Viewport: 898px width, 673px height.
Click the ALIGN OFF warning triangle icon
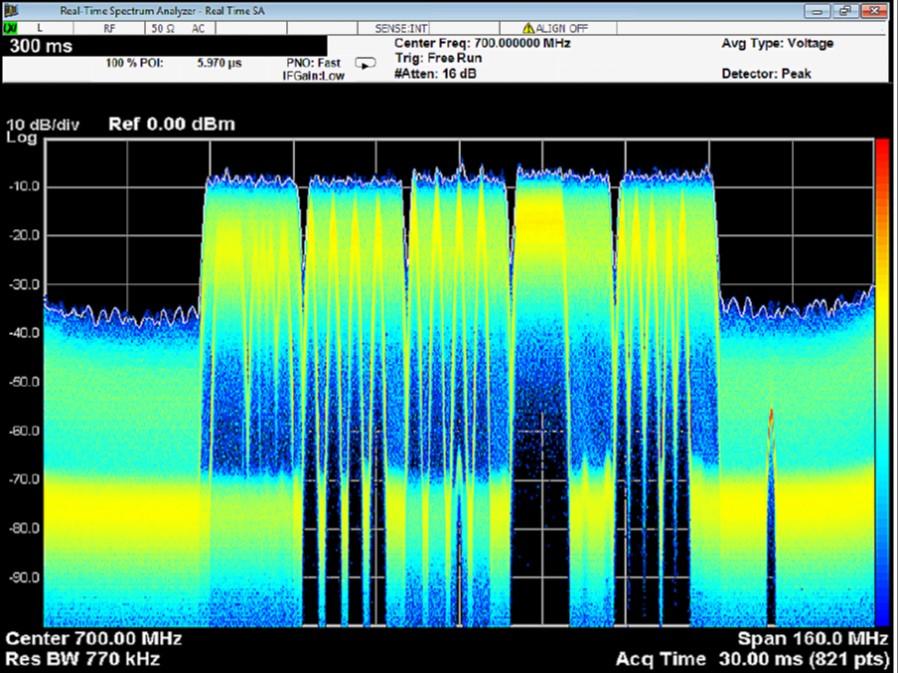pyautogui.click(x=529, y=28)
